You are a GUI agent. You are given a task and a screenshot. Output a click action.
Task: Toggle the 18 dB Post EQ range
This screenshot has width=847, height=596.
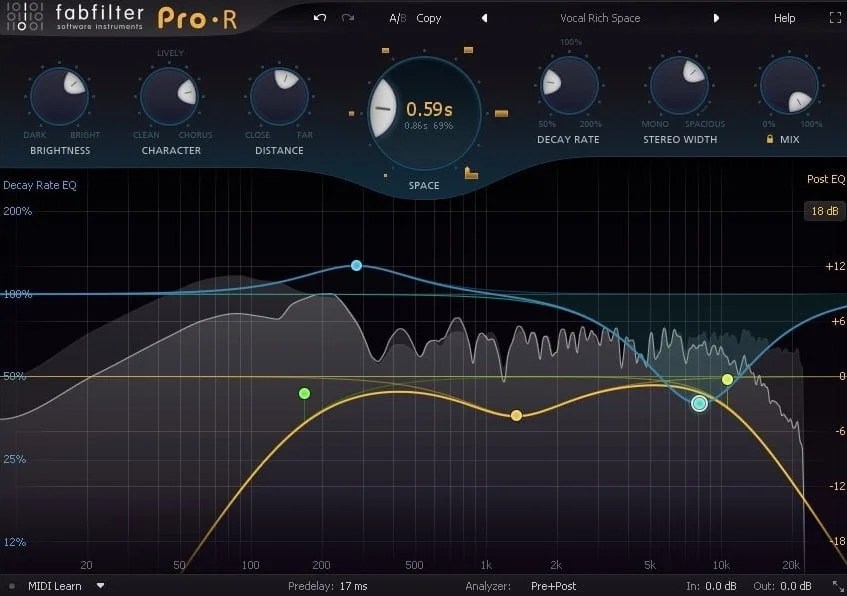pos(824,211)
